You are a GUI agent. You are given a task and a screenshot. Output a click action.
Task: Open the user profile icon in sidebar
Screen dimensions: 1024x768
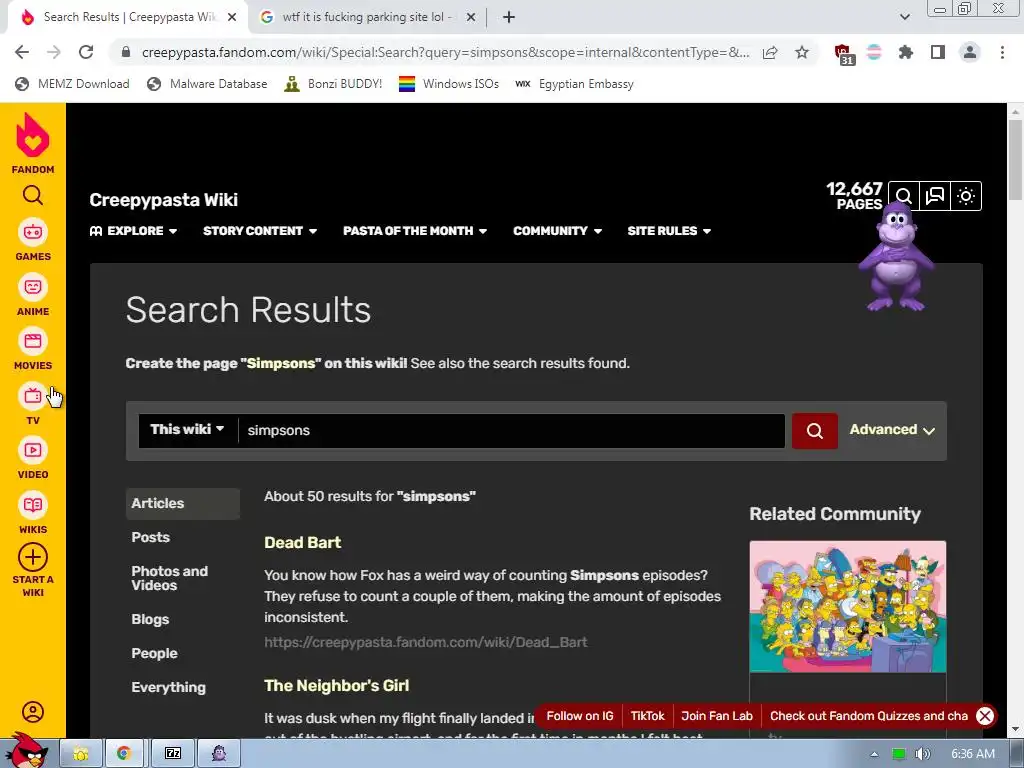click(33, 711)
